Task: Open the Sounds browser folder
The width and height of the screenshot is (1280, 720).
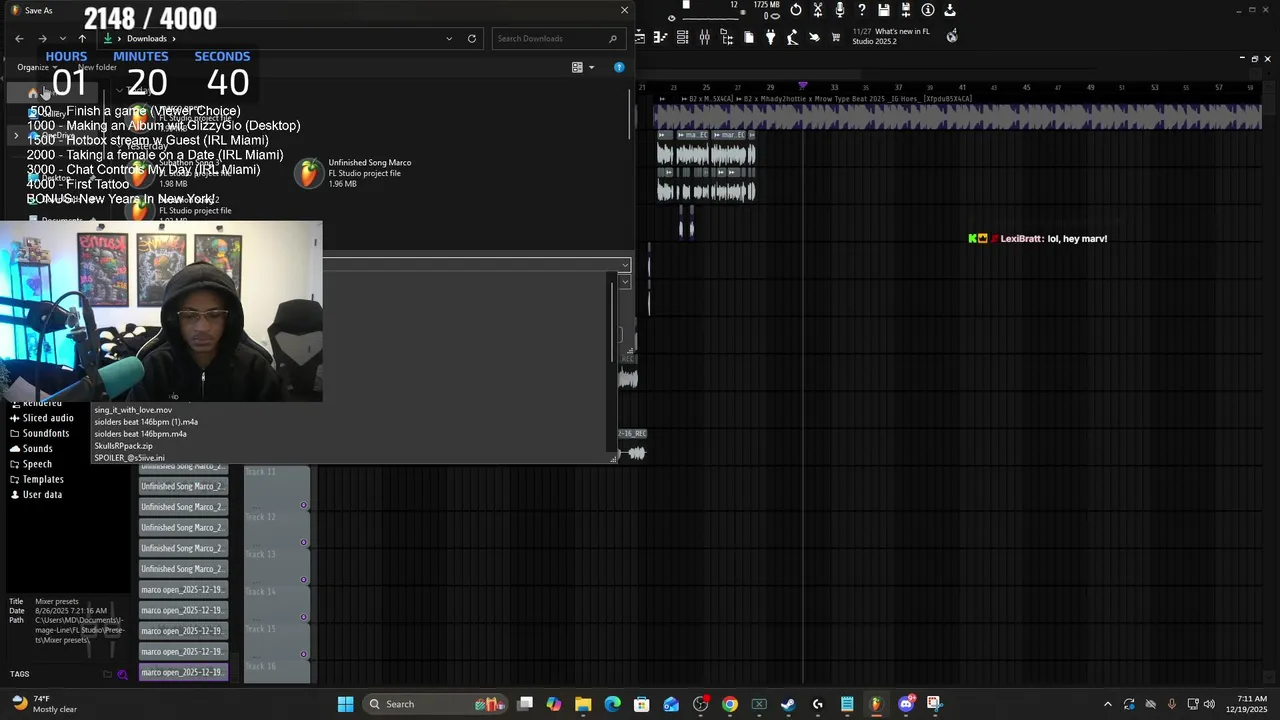Action: click(31, 449)
